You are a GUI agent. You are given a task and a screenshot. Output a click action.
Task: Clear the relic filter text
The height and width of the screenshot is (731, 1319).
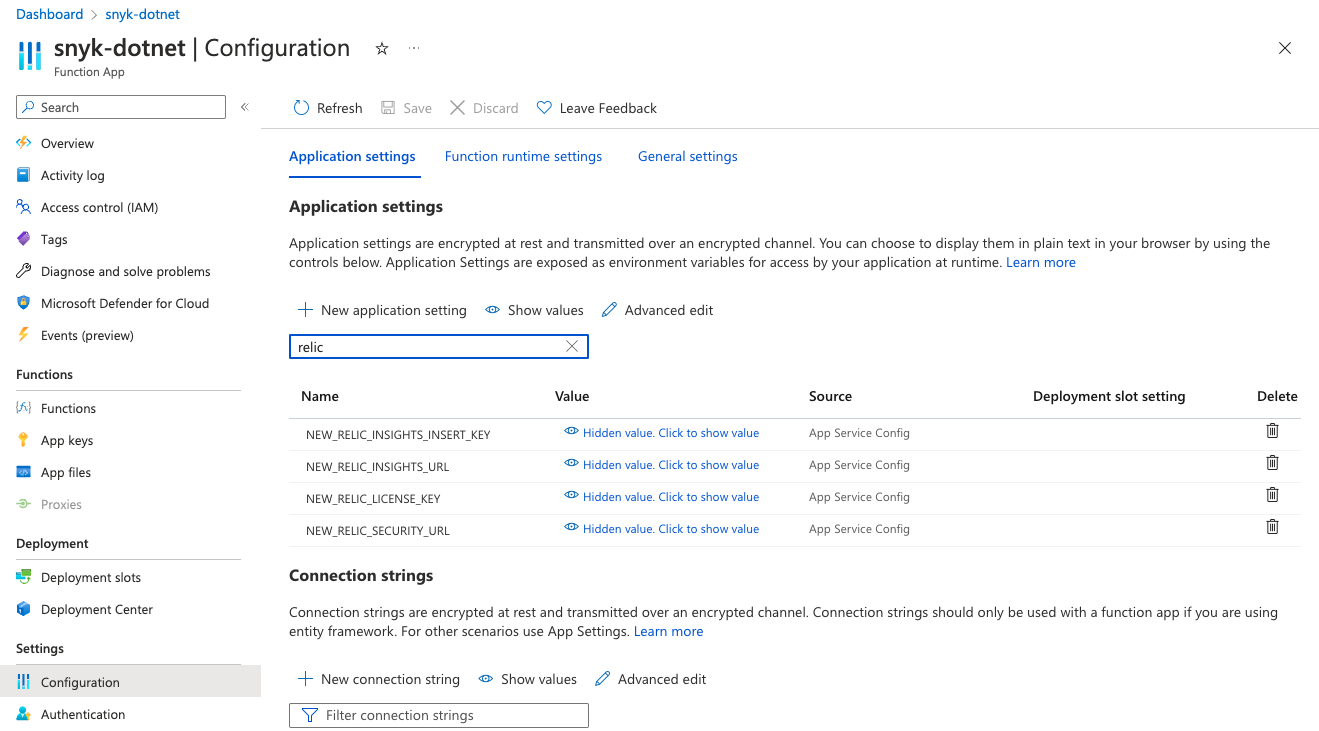pyautogui.click(x=571, y=346)
